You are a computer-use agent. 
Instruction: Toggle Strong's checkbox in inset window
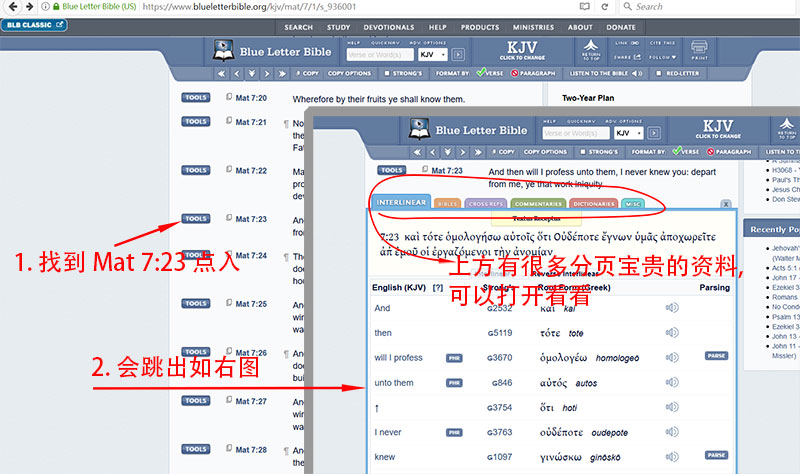[x=583, y=152]
